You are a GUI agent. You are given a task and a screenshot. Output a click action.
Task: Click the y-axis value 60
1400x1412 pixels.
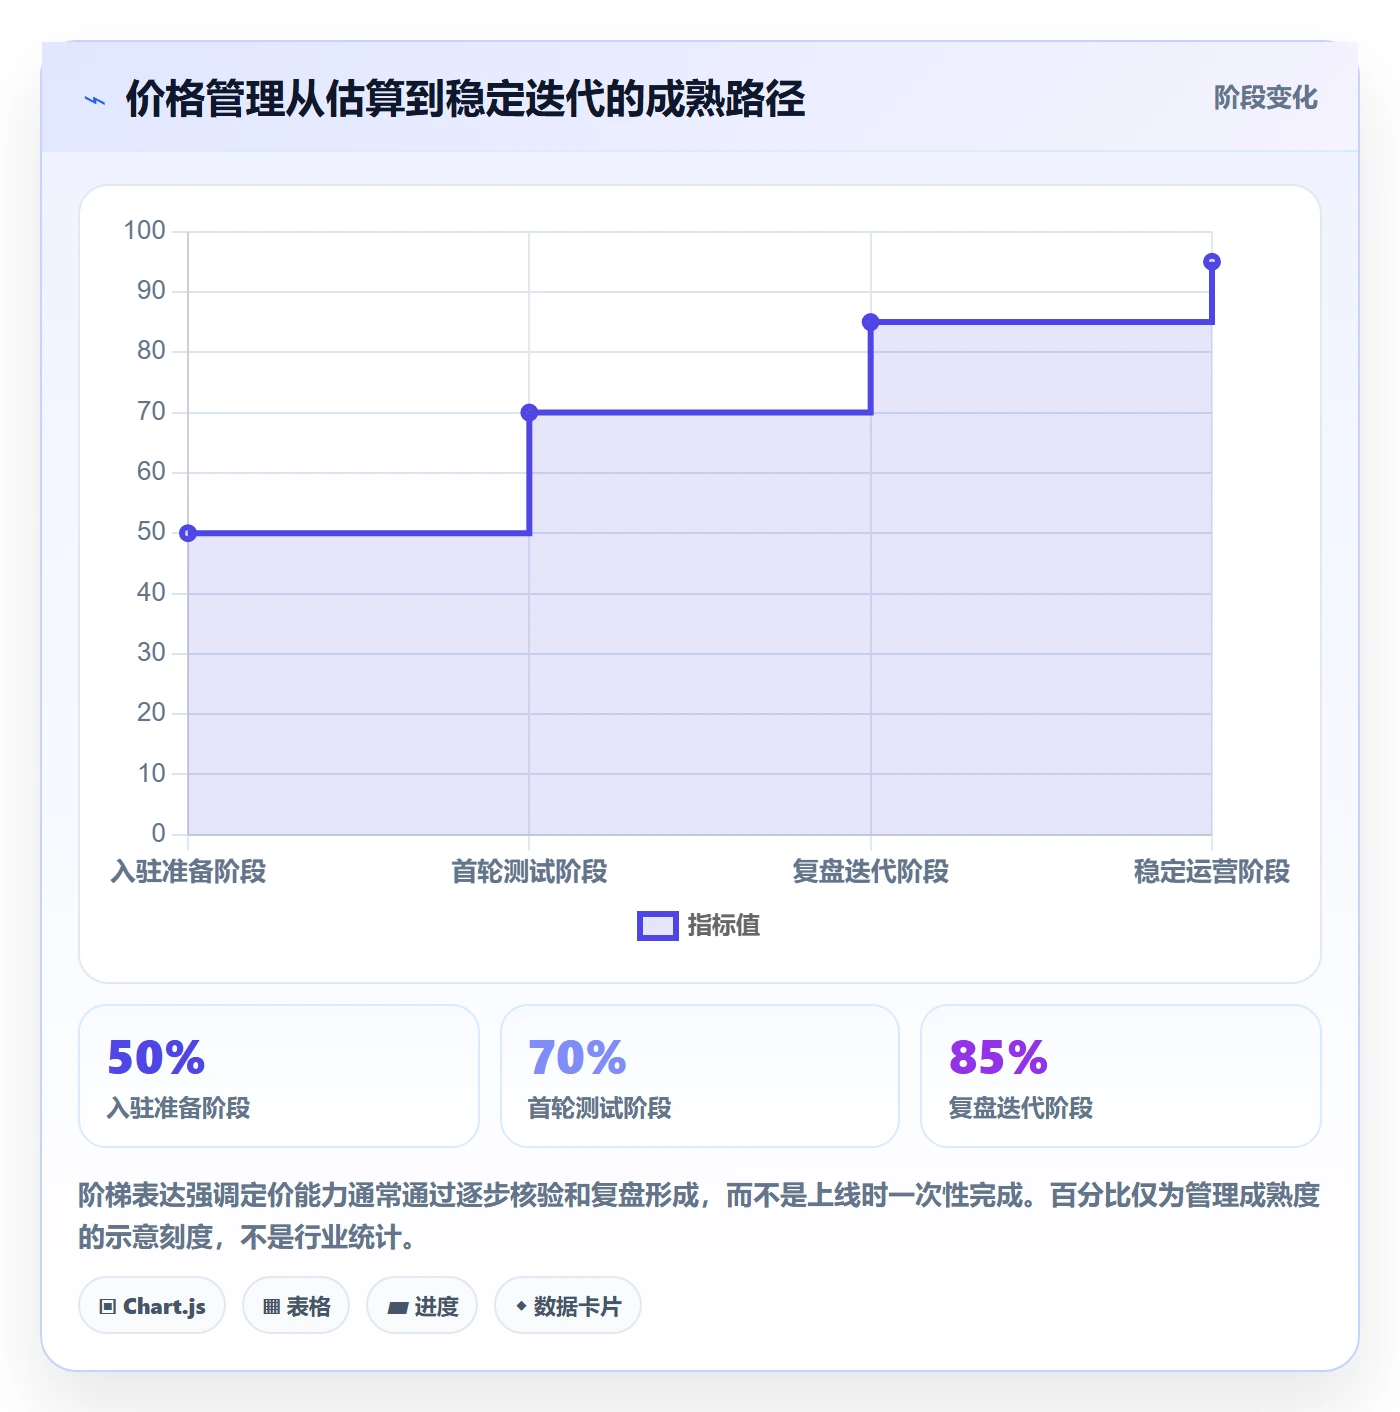coord(151,472)
